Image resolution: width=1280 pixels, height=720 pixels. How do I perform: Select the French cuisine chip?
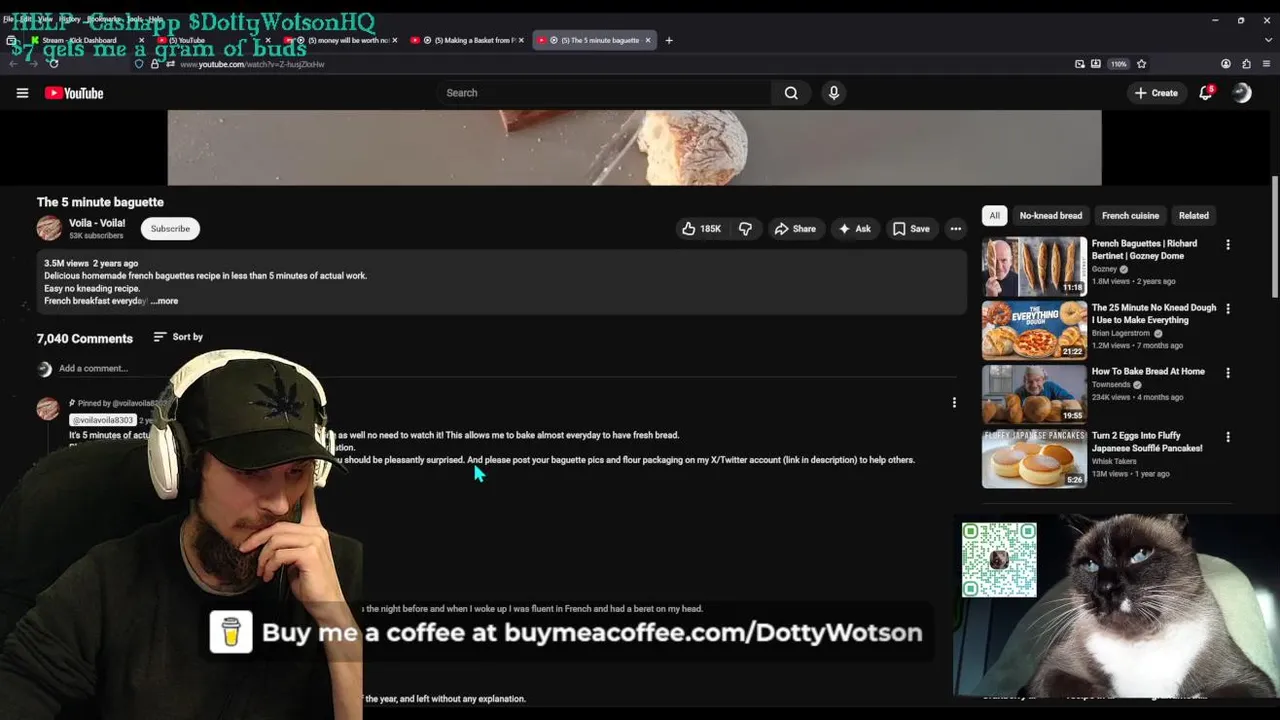pyautogui.click(x=1130, y=215)
